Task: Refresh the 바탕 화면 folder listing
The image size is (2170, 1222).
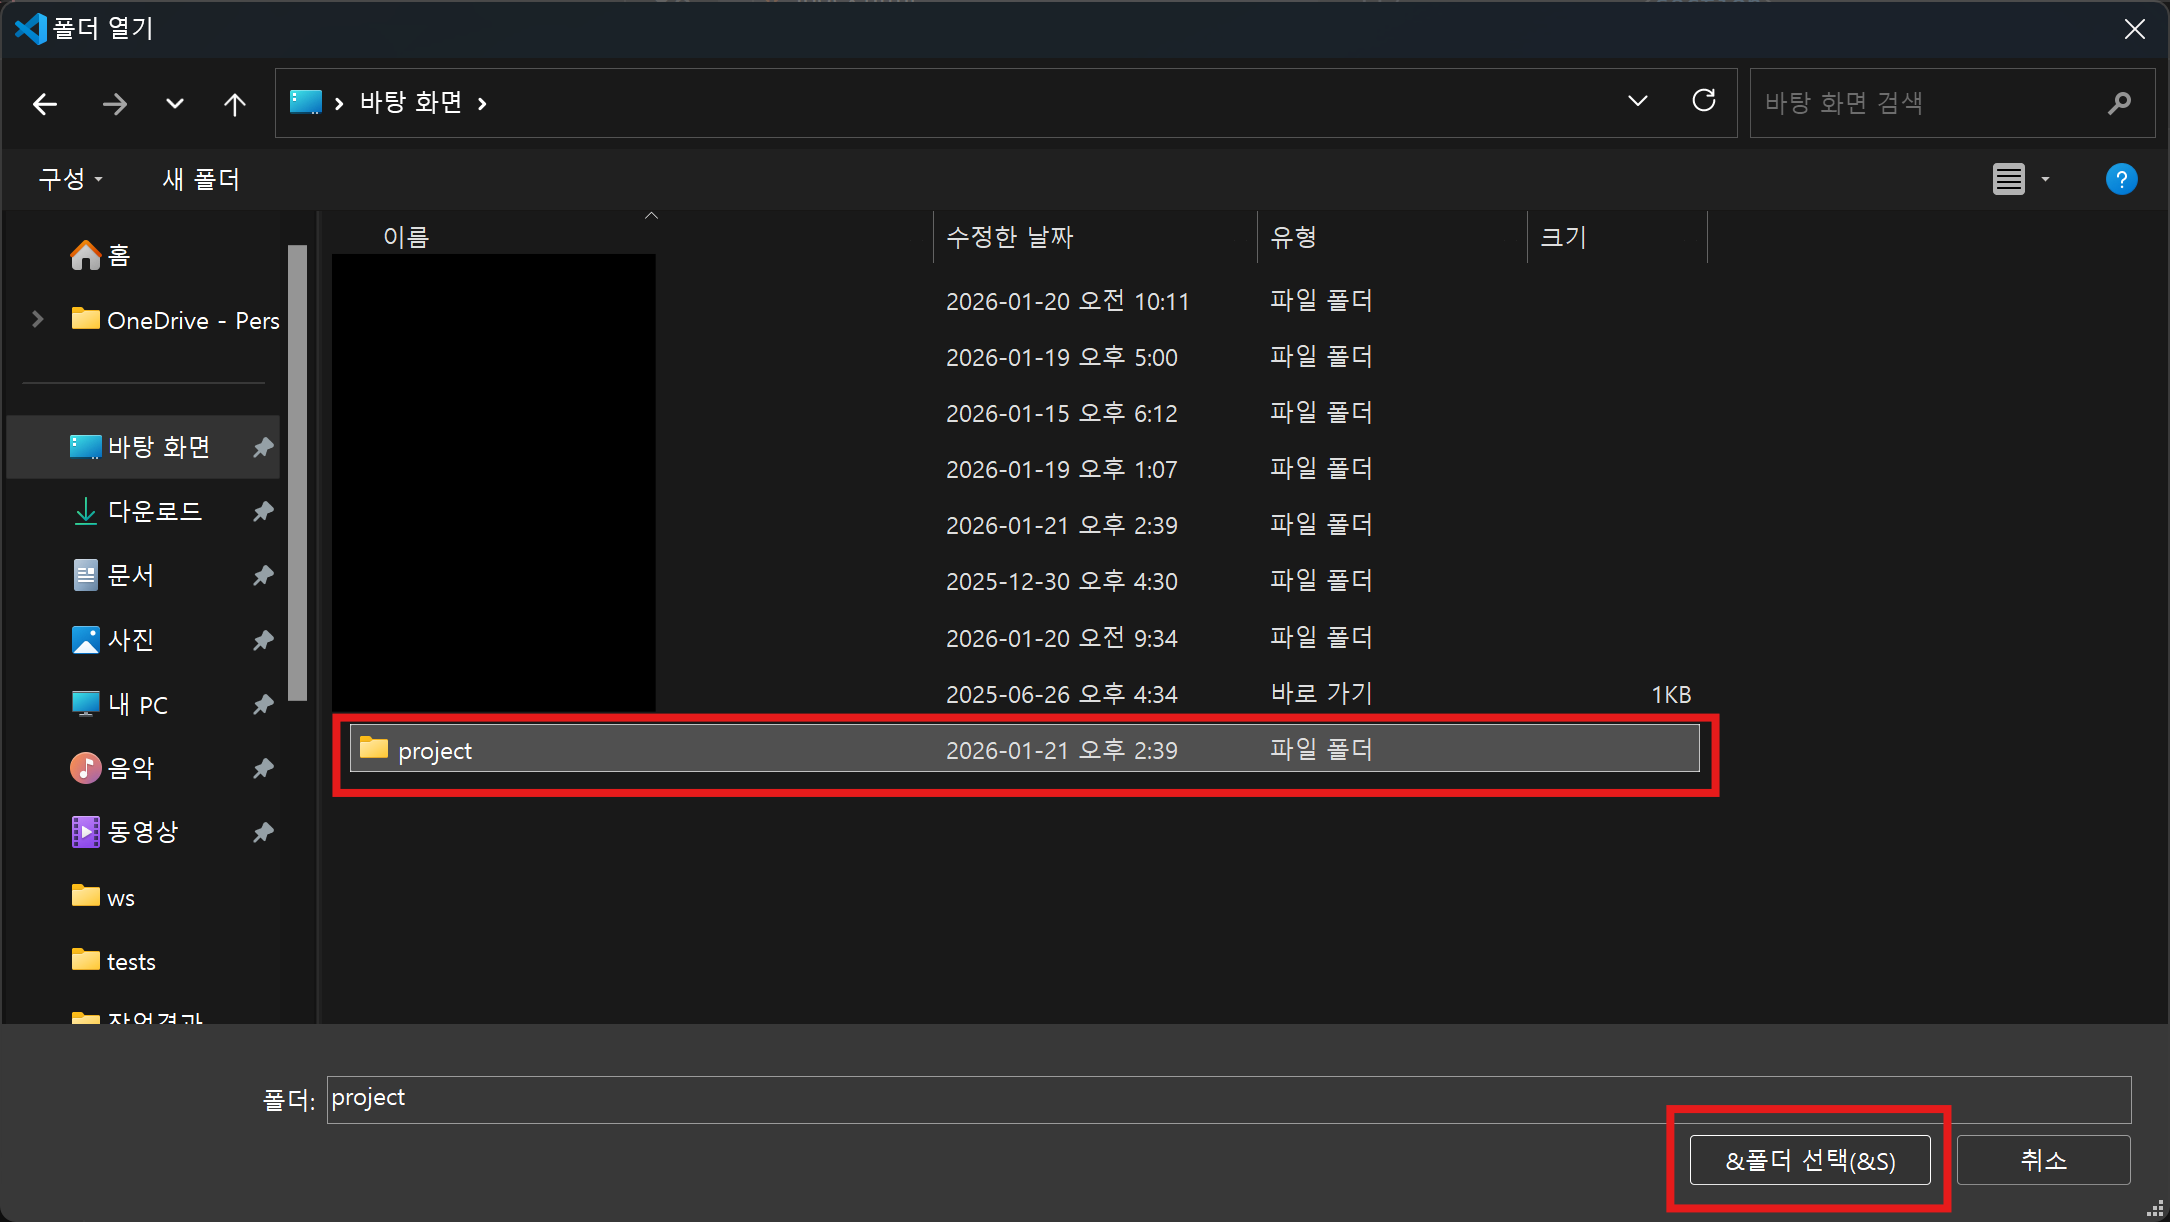Action: (x=1704, y=101)
